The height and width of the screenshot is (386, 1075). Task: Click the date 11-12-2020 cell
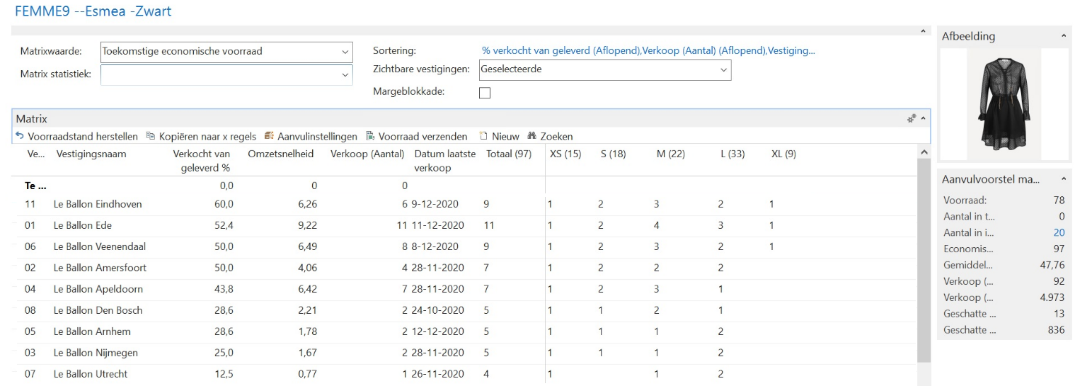437,226
